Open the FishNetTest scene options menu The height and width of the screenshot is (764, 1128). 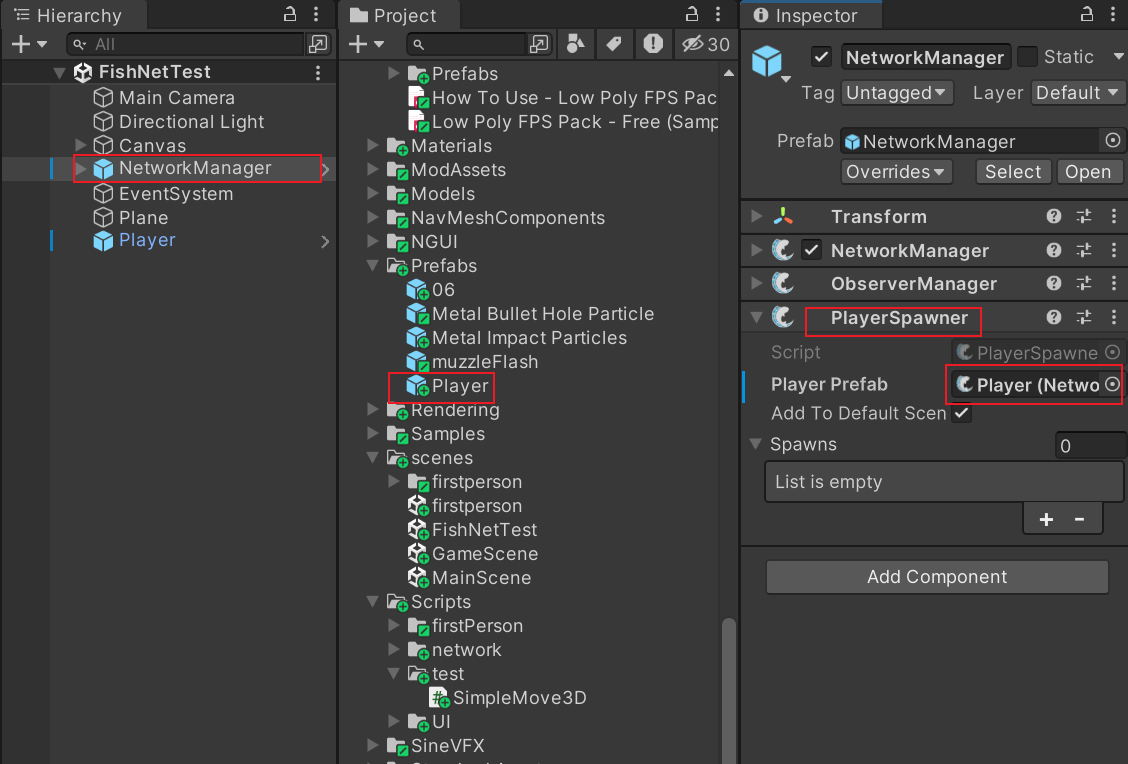click(x=318, y=73)
